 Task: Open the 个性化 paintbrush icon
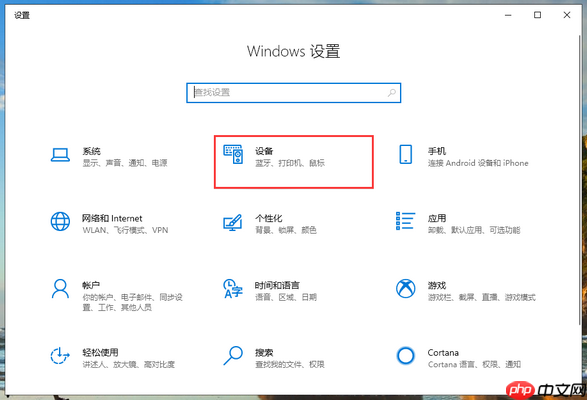tap(233, 222)
